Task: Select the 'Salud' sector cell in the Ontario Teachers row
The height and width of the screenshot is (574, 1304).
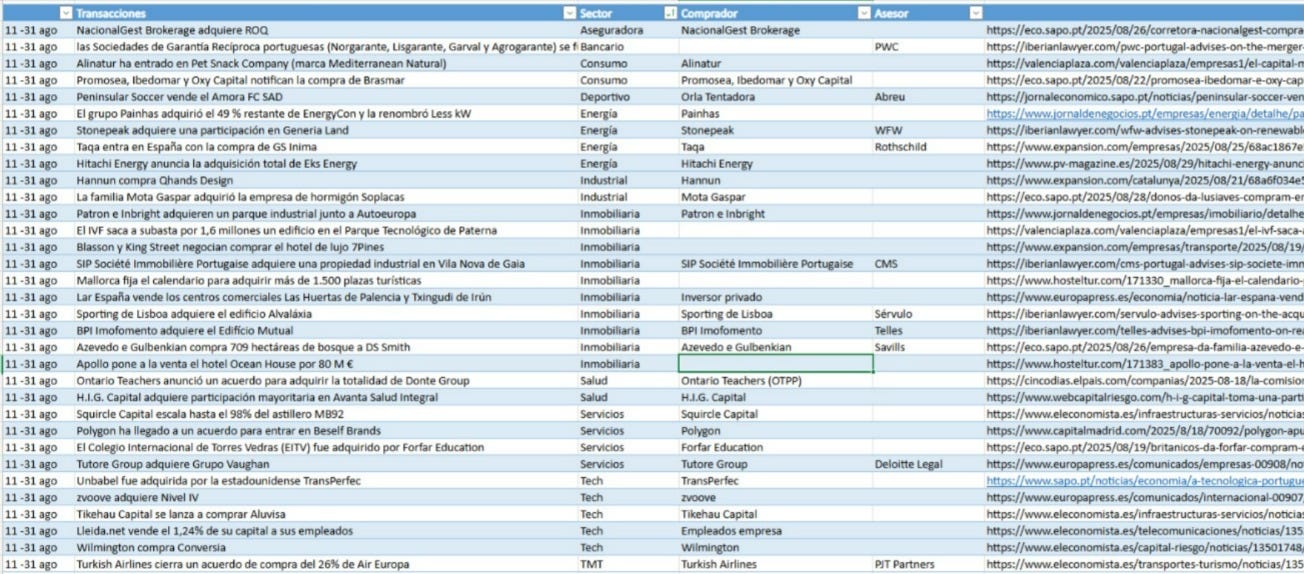Action: 627,381
